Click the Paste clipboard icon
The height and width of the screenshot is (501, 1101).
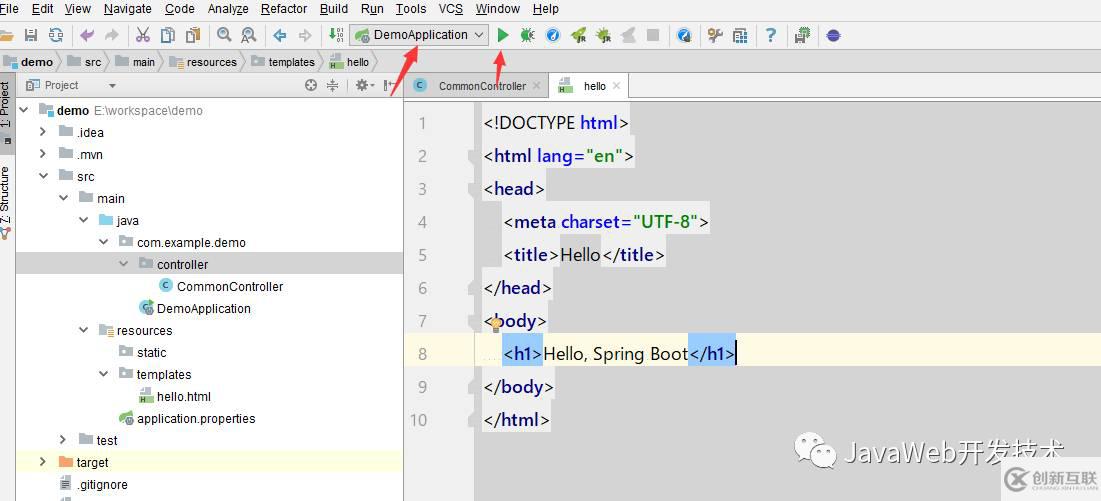point(193,35)
